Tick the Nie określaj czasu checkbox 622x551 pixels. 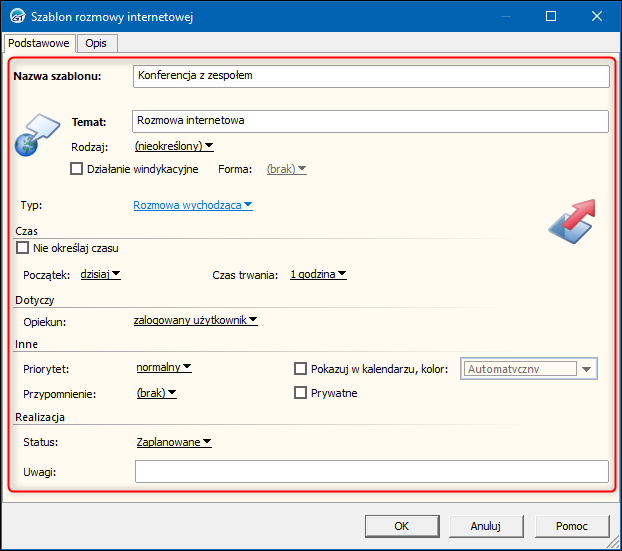23,248
